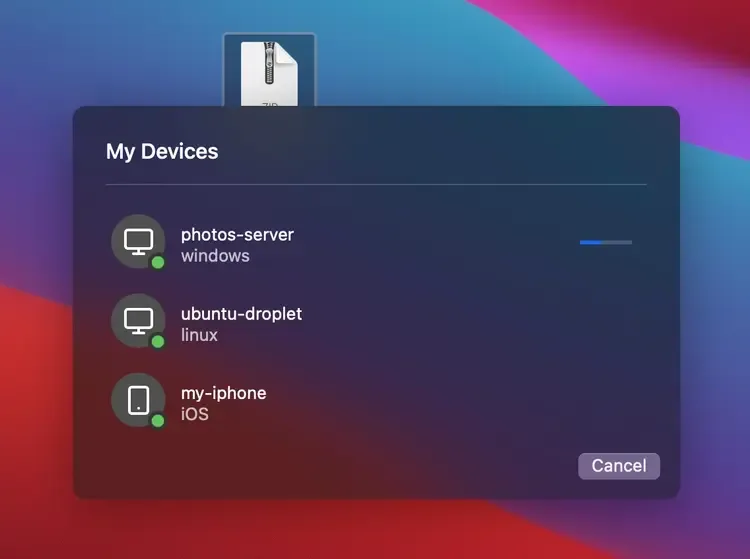This screenshot has width=750, height=559.
Task: Click the ubuntu-droplet monitor icon
Action: (138, 321)
